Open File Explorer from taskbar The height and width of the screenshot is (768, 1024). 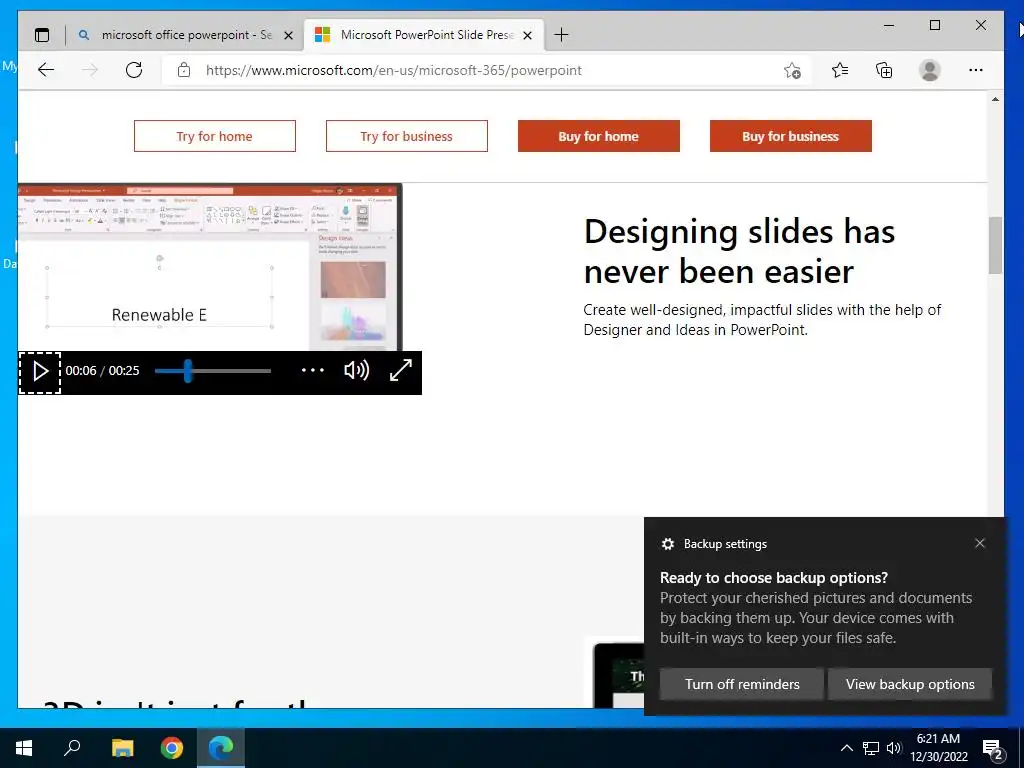tap(122, 748)
